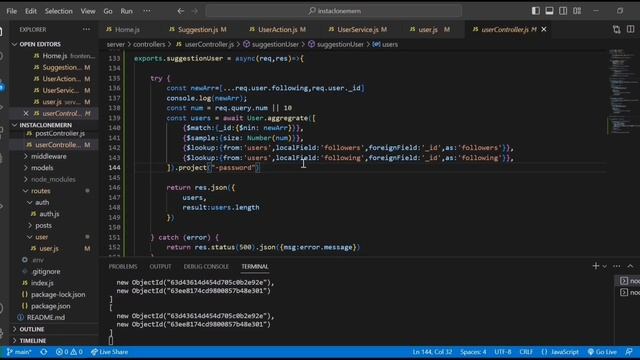Toggle primary side bar layout icon

(536, 11)
